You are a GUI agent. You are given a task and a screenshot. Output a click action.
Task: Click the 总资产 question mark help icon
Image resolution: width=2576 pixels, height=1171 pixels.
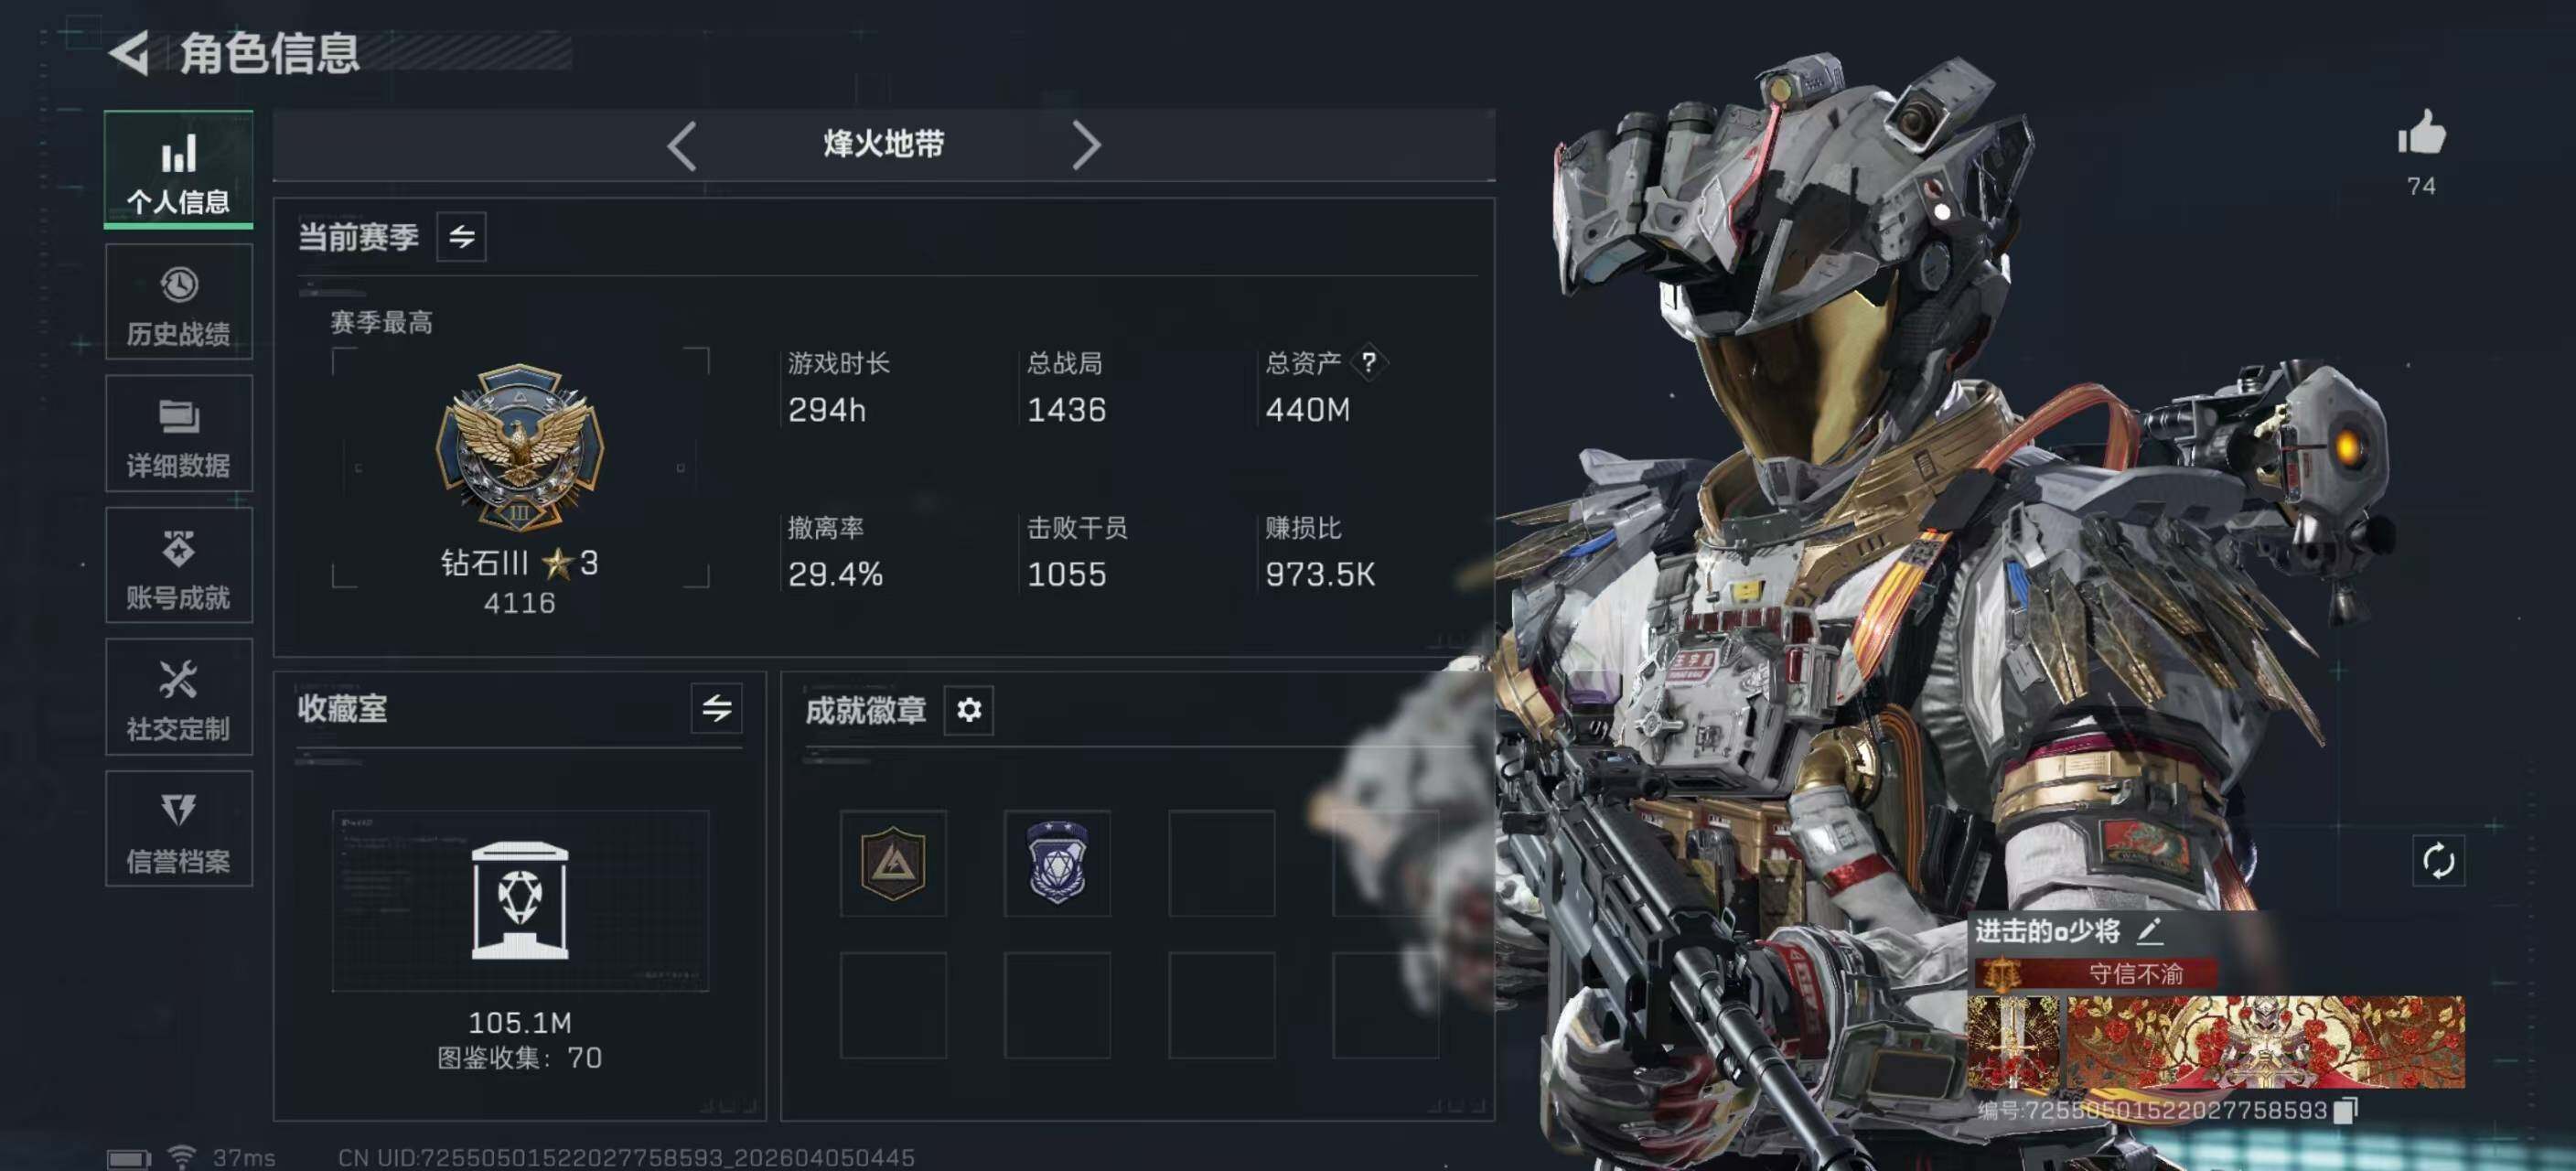coord(1369,362)
